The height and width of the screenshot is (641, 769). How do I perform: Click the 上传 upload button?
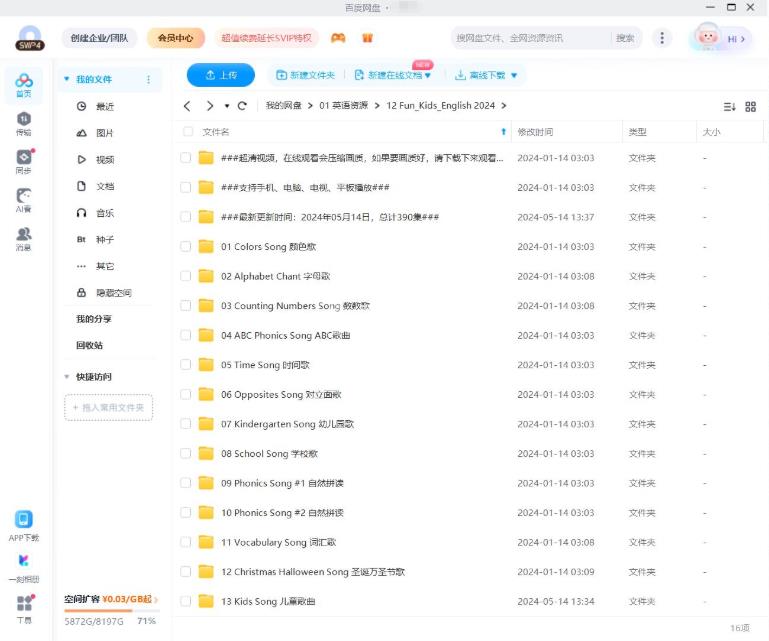221,75
